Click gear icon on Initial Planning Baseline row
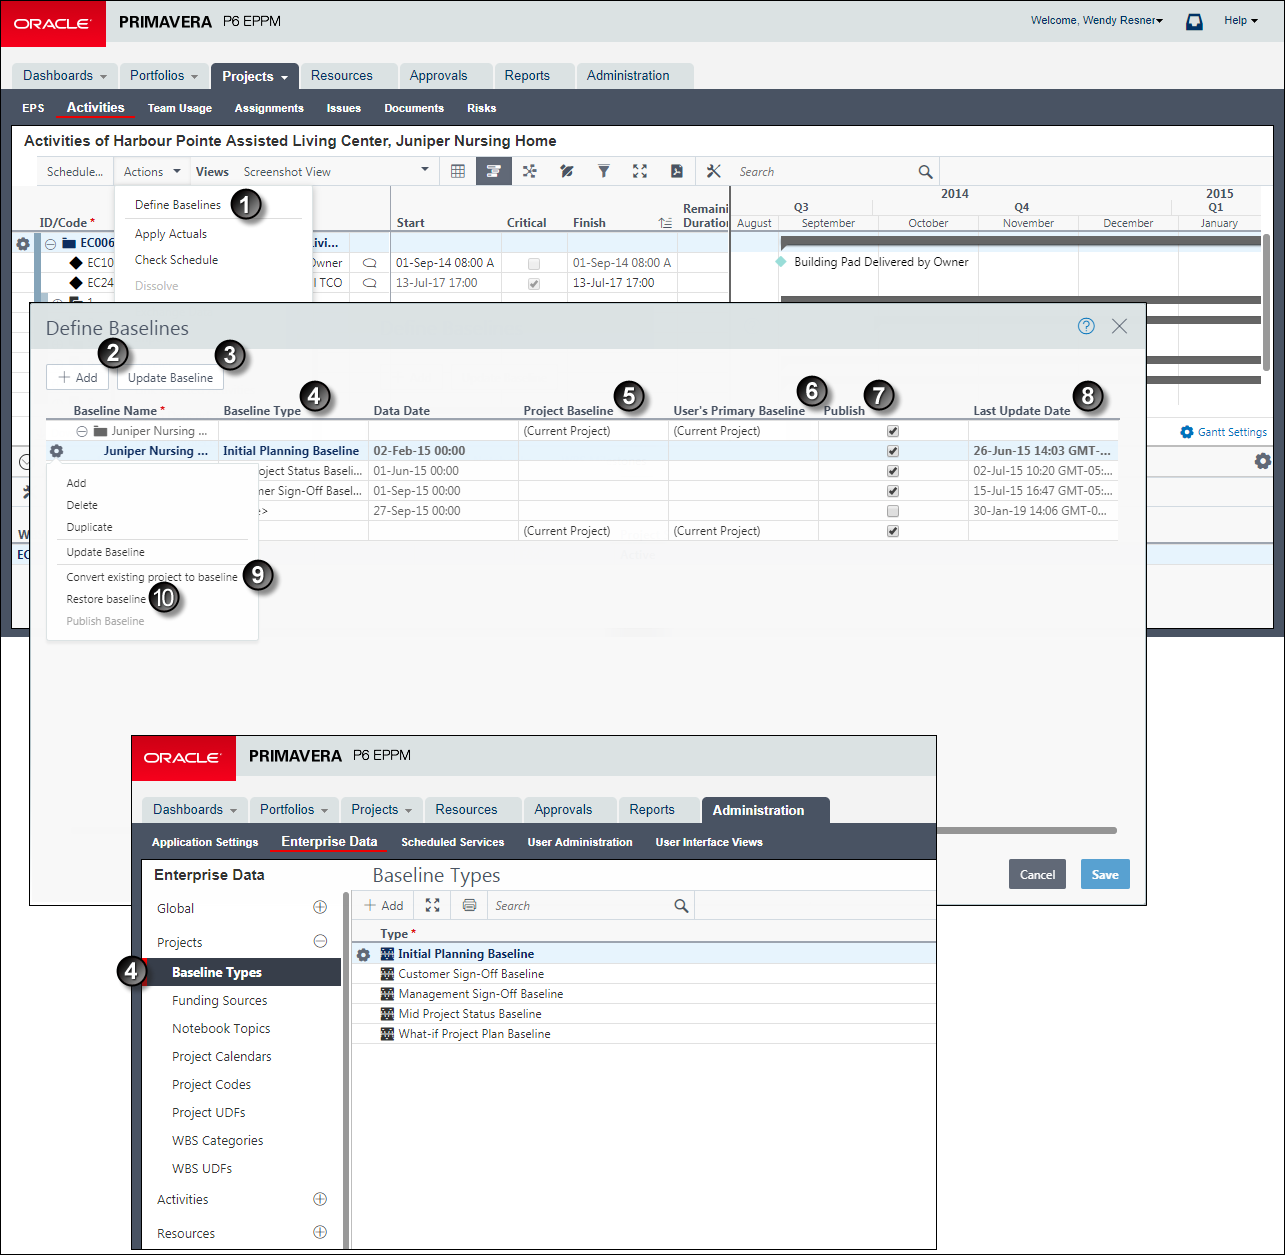 click(56, 451)
